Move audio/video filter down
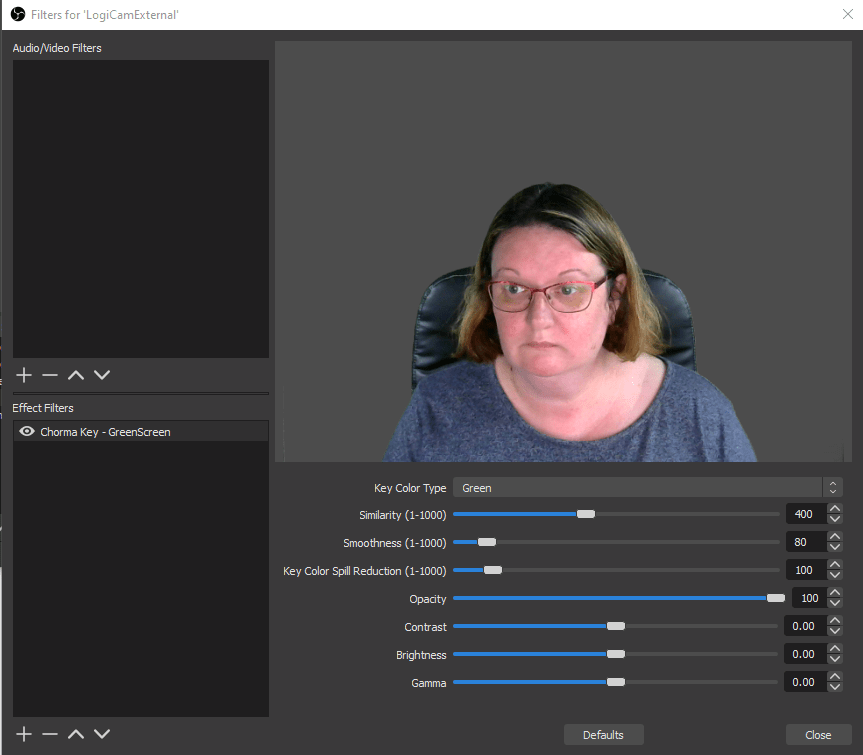863x755 pixels. point(102,375)
